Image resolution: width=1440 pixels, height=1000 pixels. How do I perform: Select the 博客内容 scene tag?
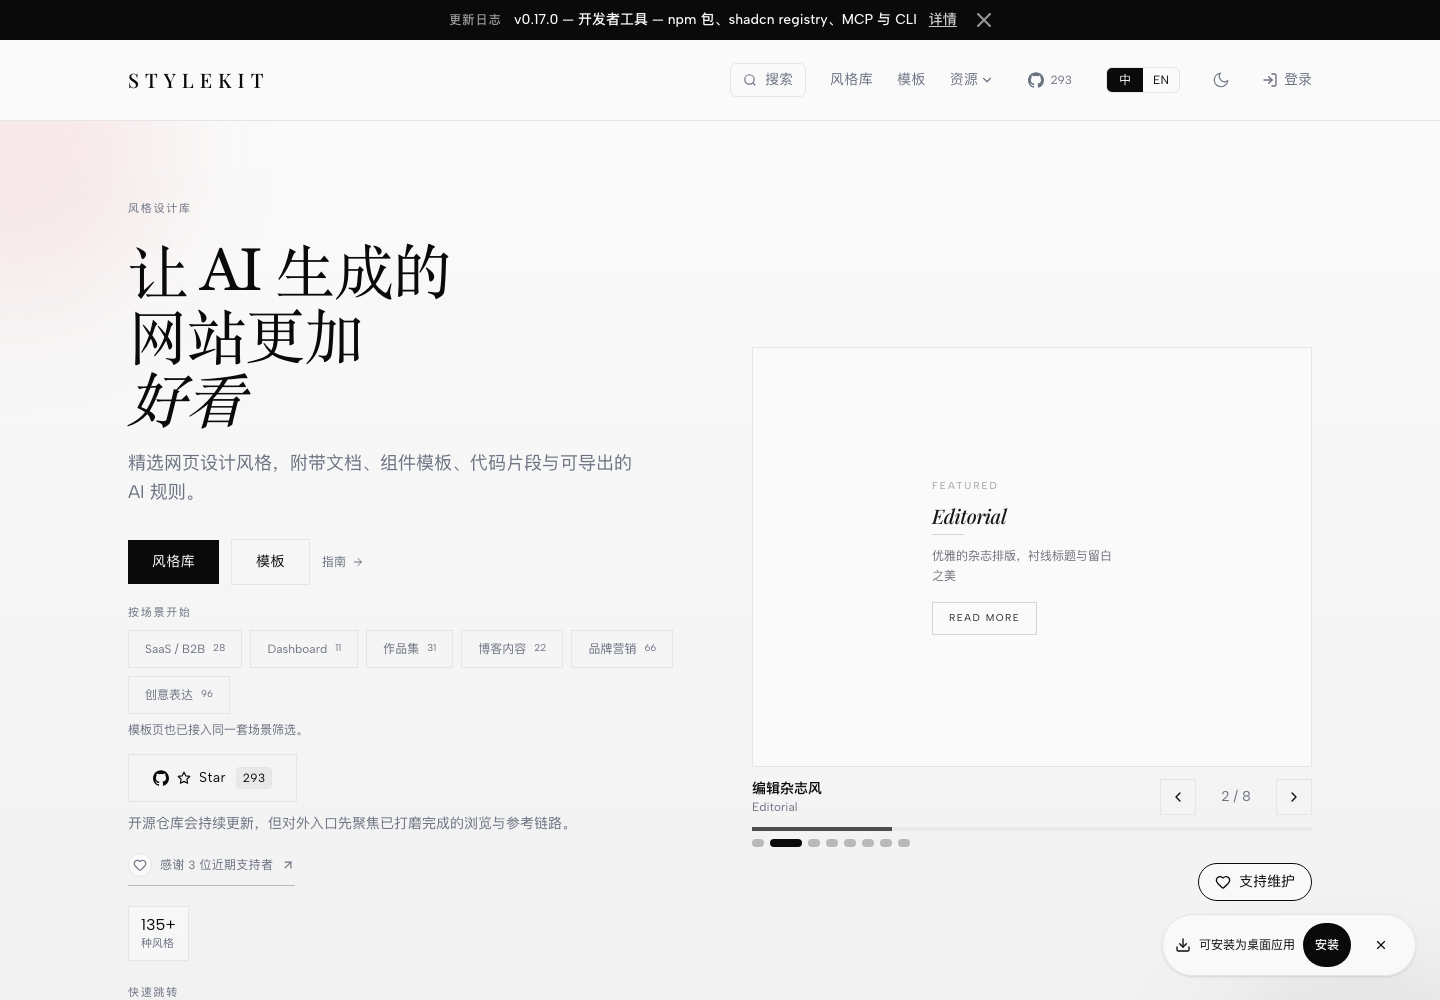[512, 649]
